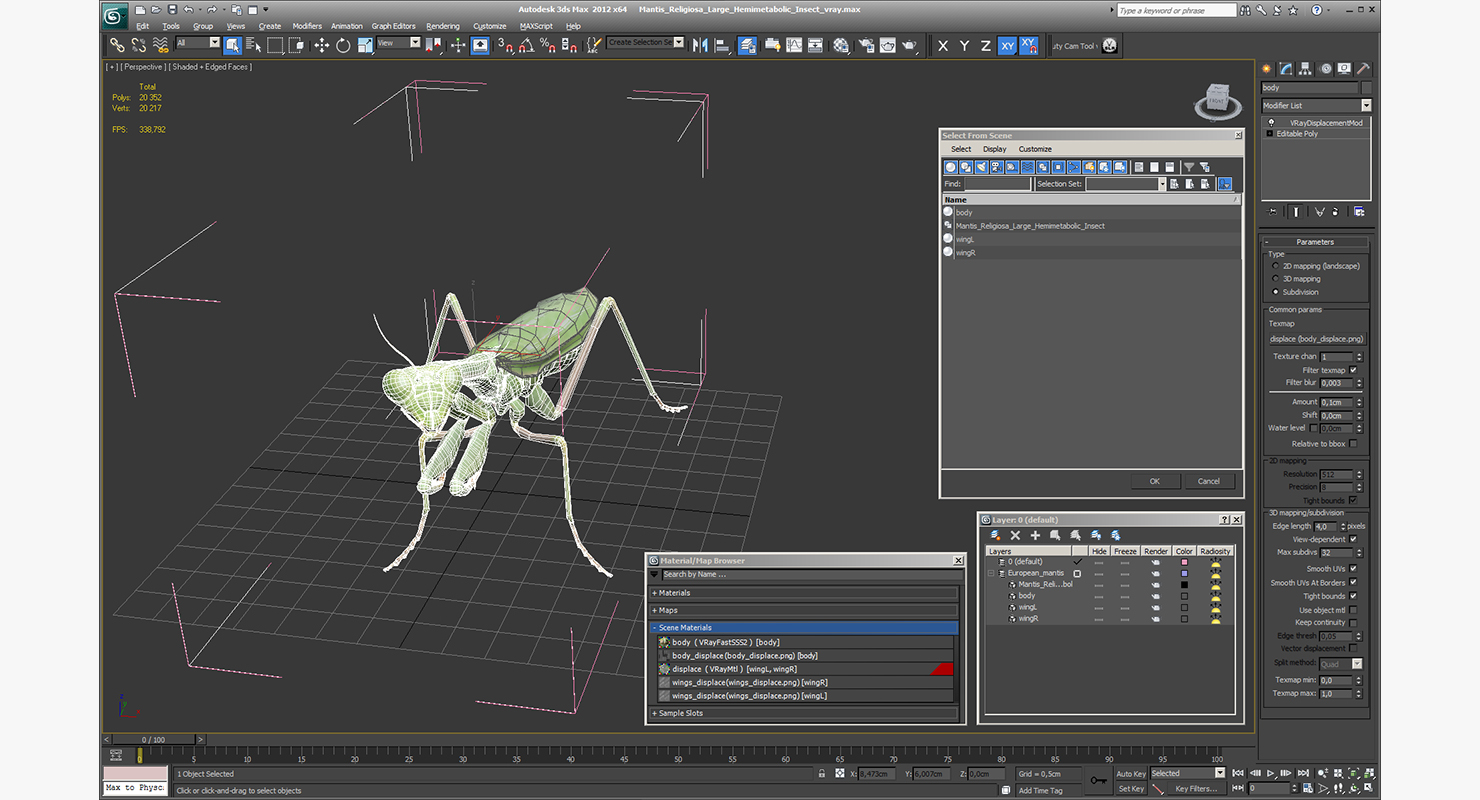Open the Graph Editors menu
The height and width of the screenshot is (800, 1480).
coord(393,26)
